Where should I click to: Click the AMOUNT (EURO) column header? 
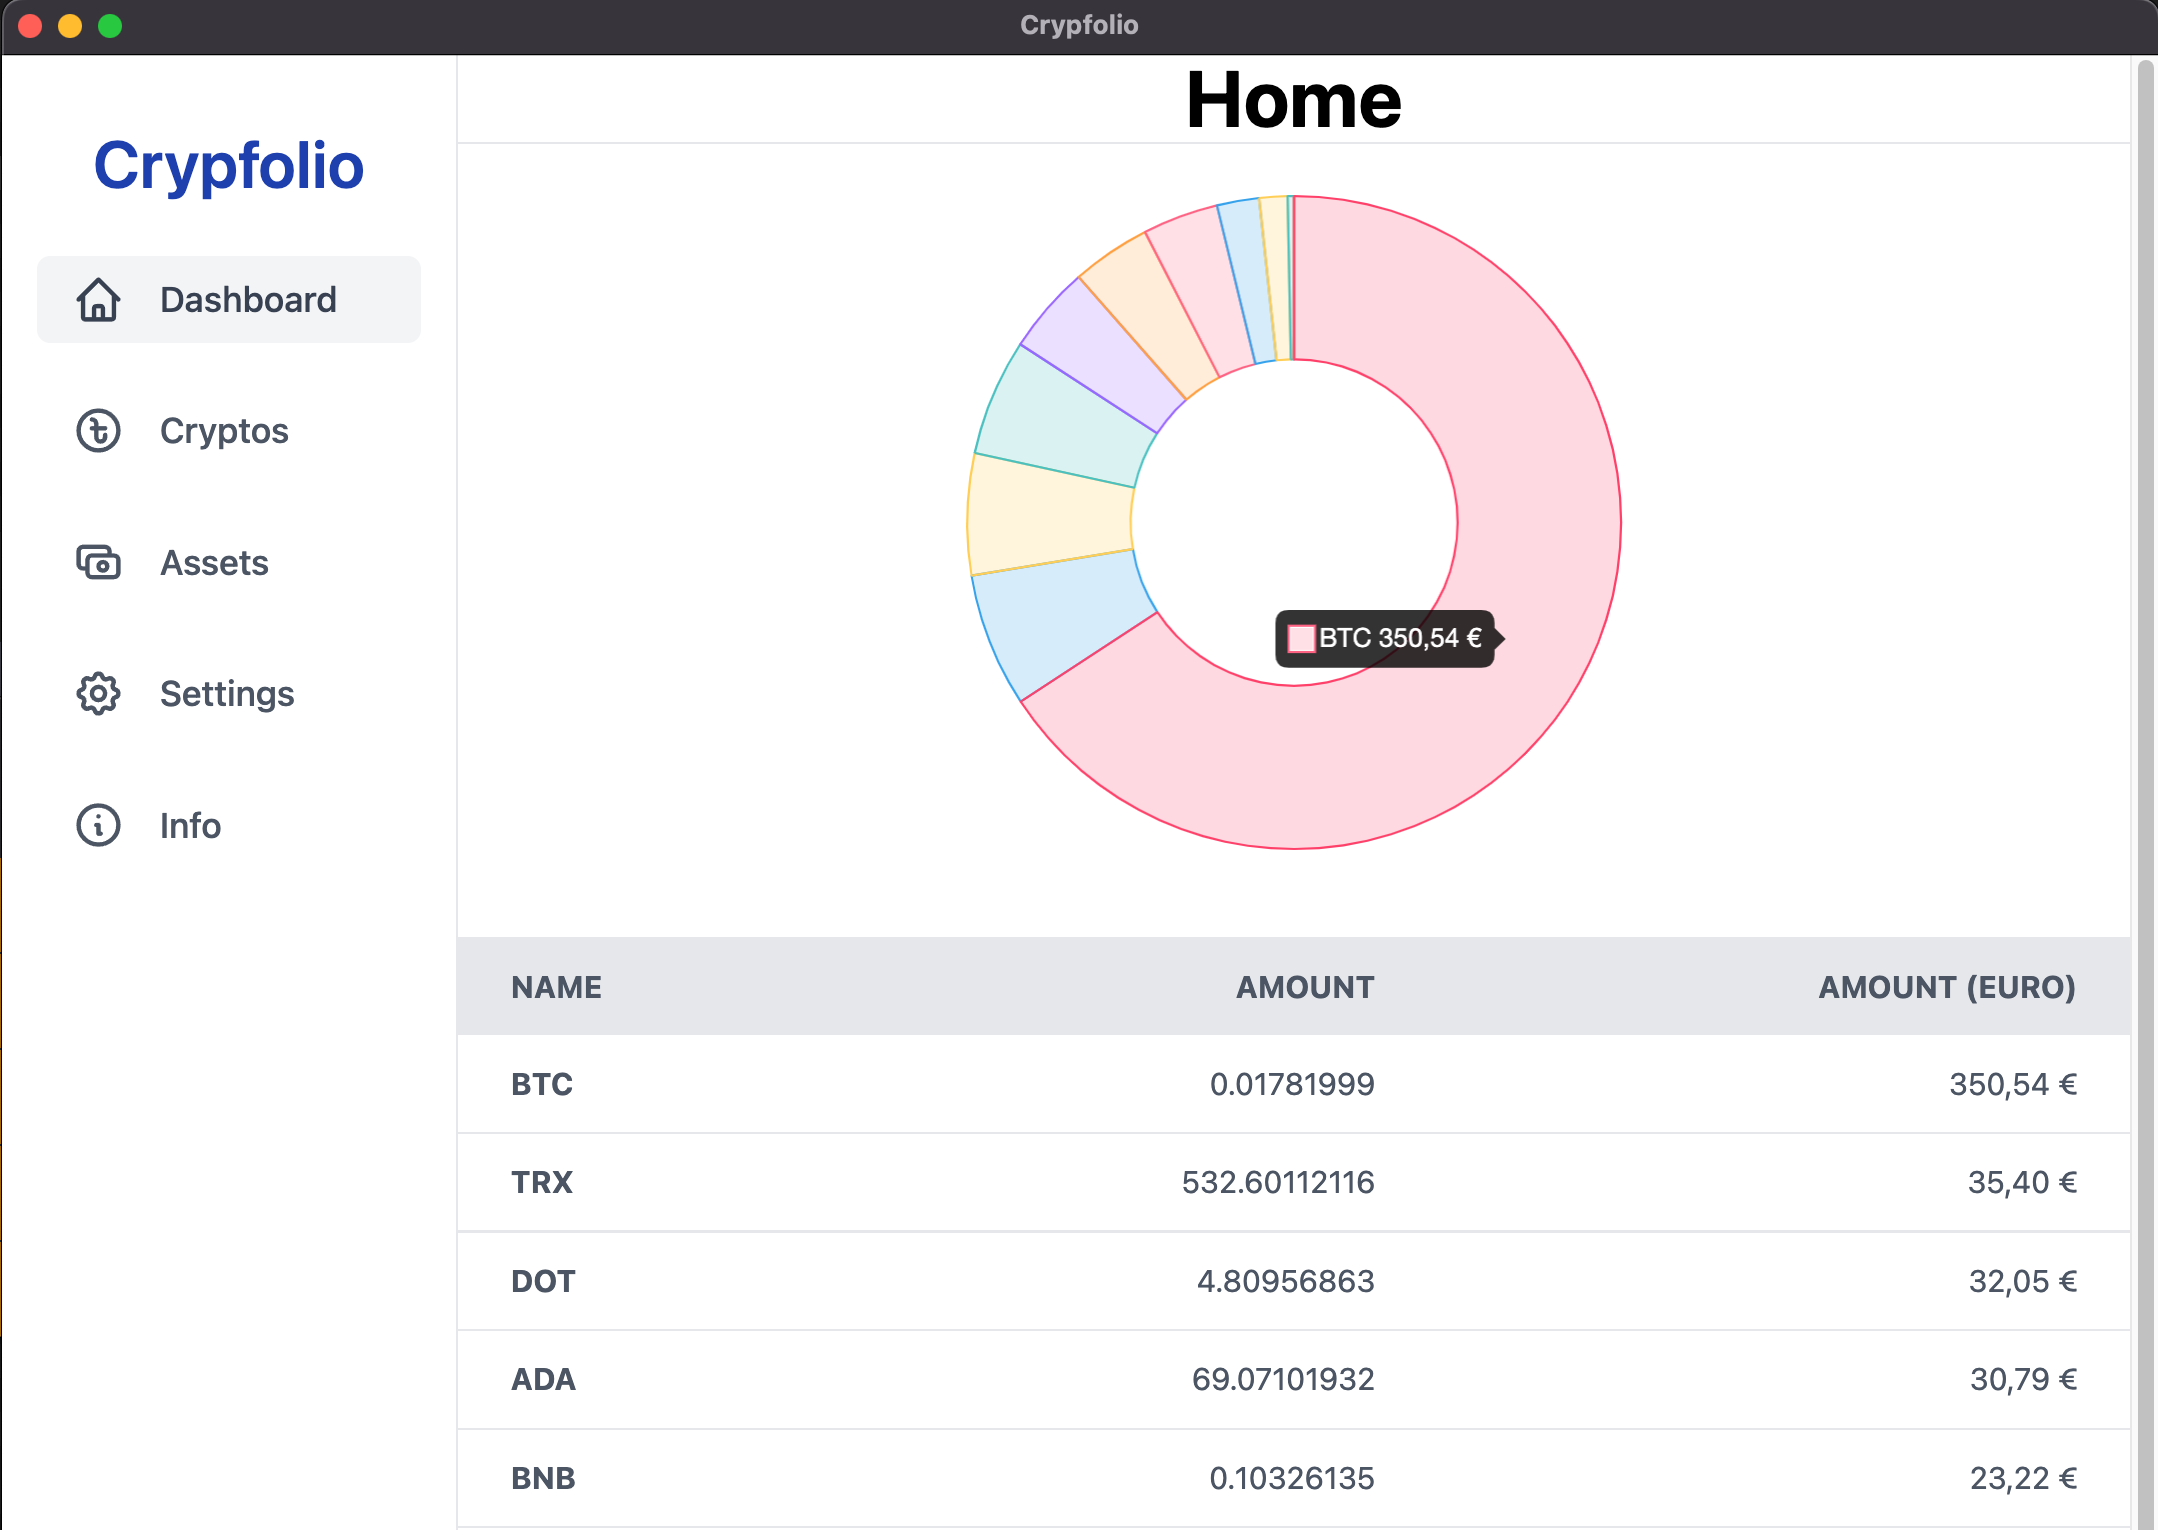point(1946,987)
